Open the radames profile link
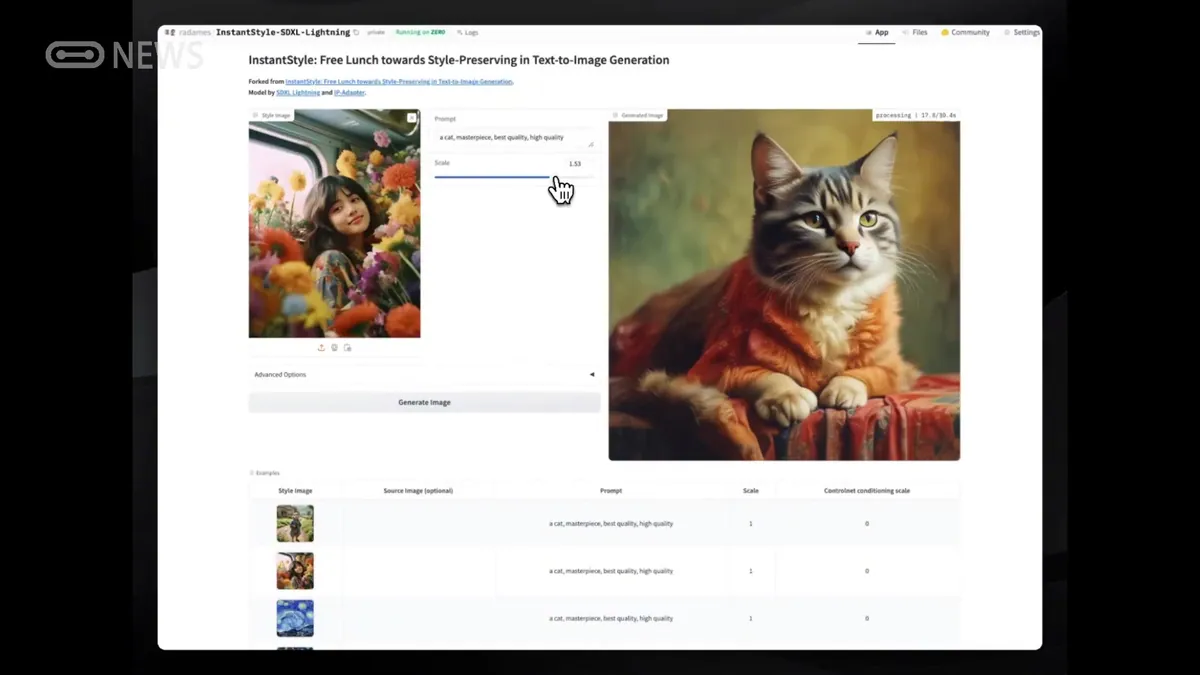This screenshot has width=1200, height=675. point(195,32)
